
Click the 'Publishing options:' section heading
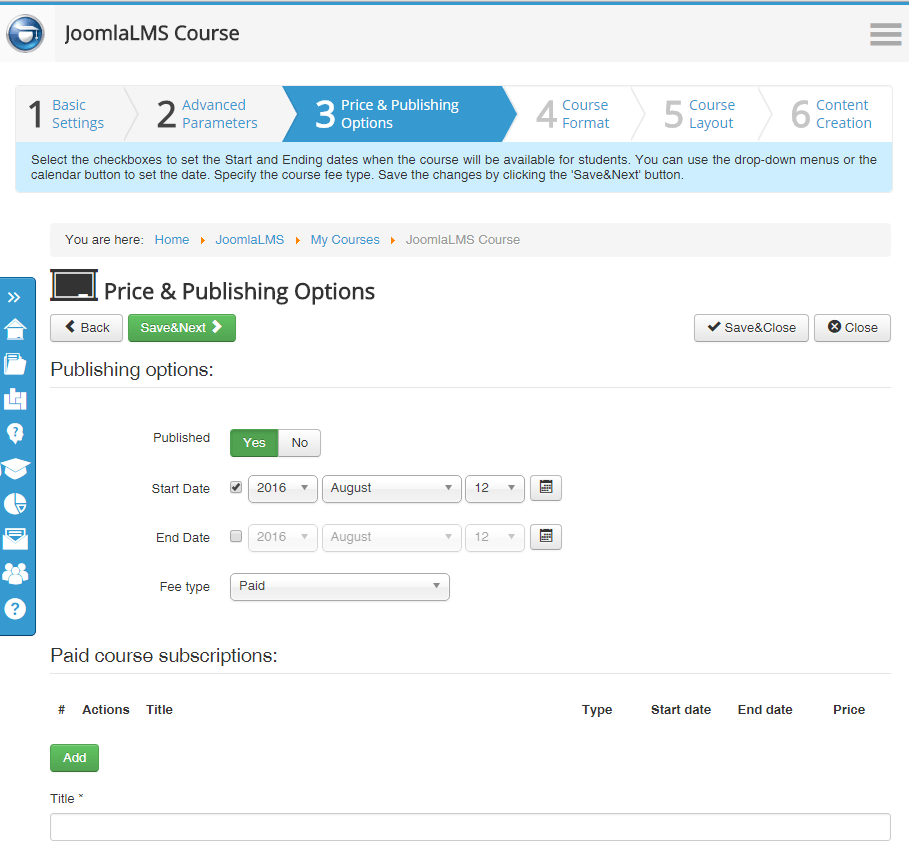[x=132, y=370]
